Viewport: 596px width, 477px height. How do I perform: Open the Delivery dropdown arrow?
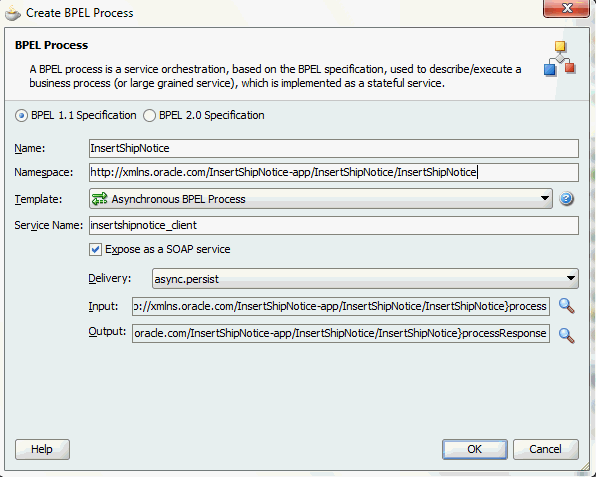[x=571, y=279]
